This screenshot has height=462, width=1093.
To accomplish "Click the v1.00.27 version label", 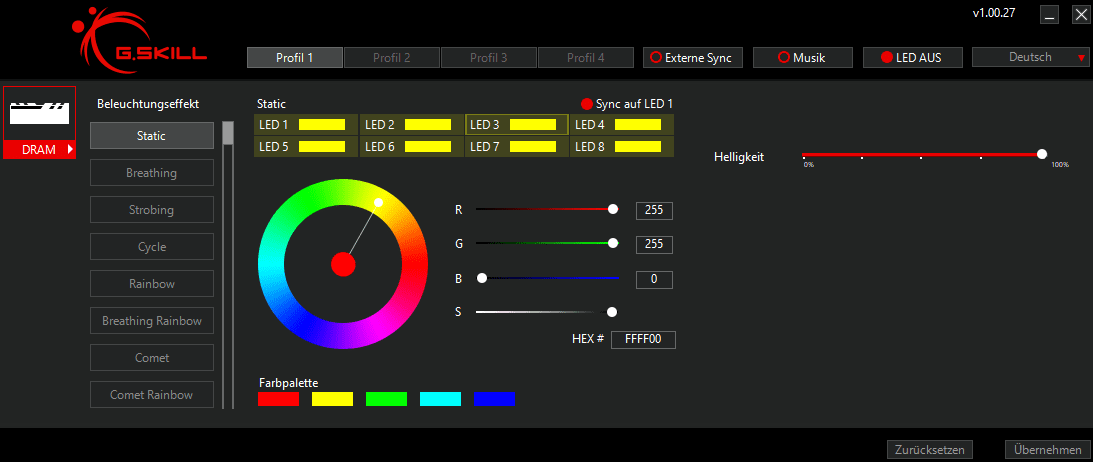I will (x=993, y=13).
